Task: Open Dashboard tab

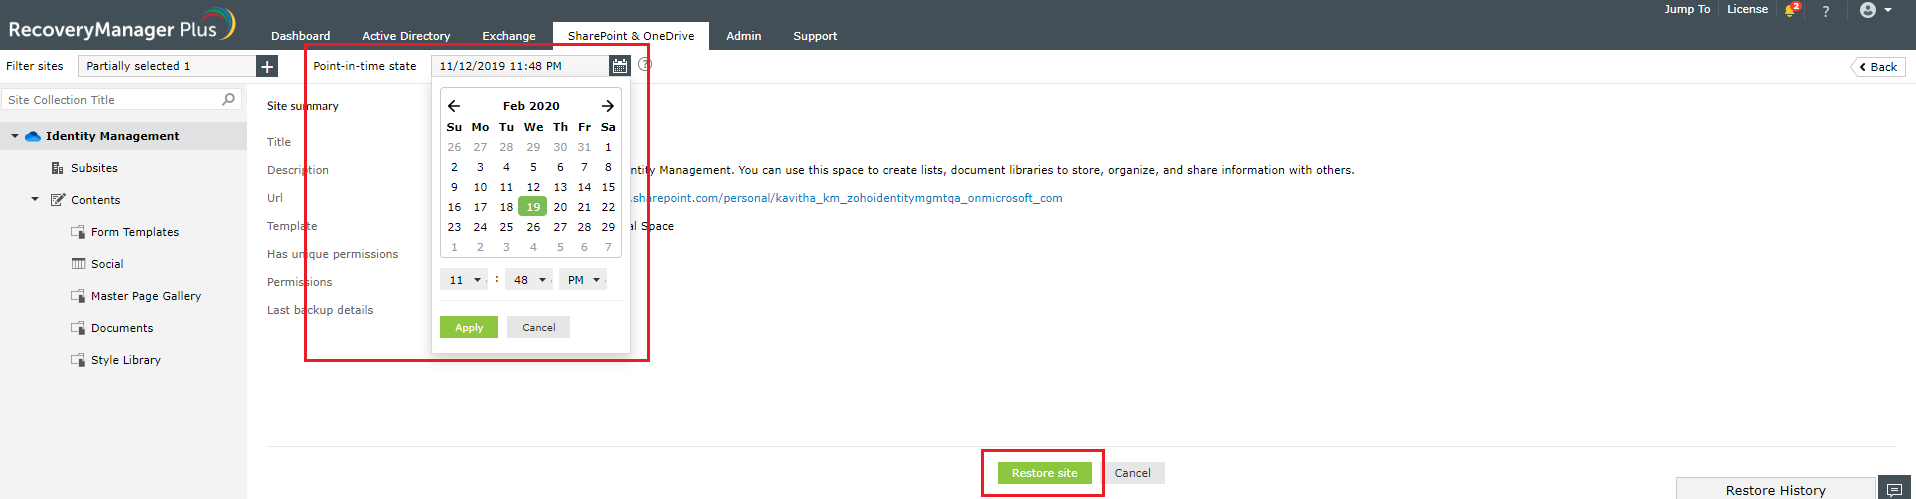Action: point(300,36)
